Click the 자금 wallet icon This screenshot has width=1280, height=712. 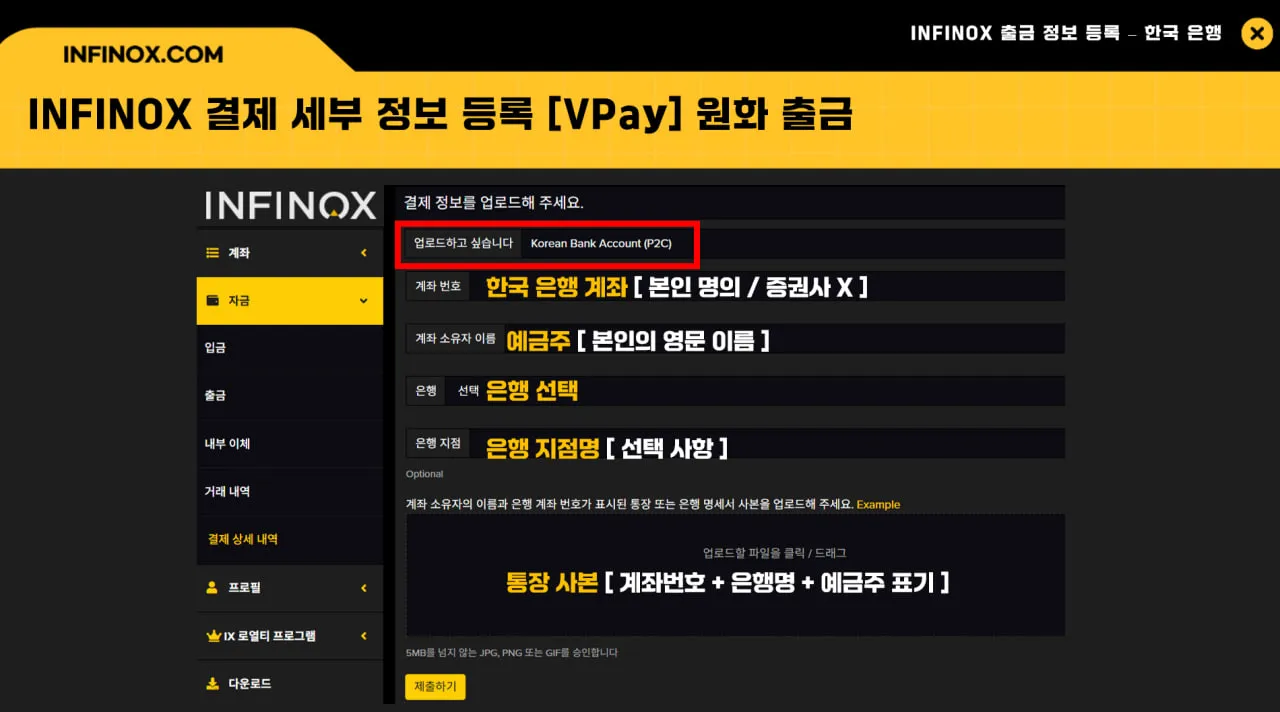pos(212,300)
